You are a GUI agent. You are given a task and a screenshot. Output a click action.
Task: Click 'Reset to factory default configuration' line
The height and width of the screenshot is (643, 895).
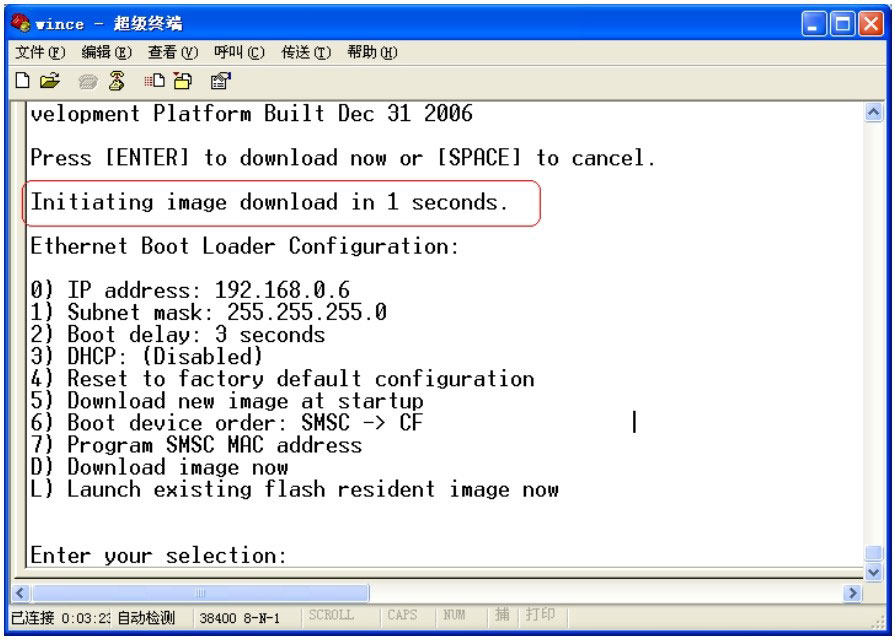tap(283, 379)
